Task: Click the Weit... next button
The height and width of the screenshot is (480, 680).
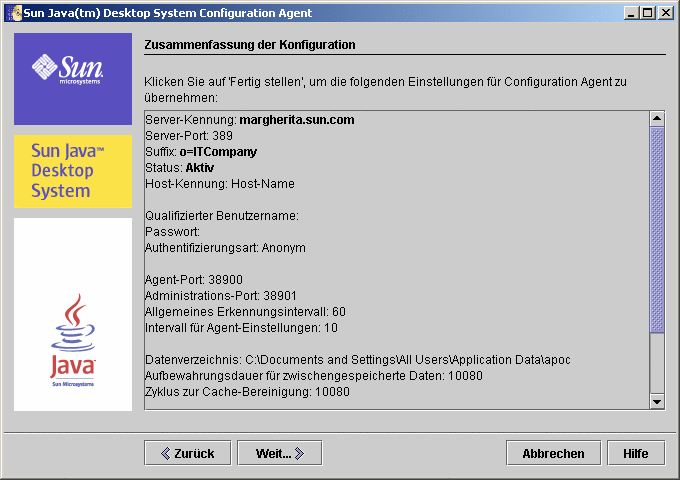Action: [x=280, y=453]
